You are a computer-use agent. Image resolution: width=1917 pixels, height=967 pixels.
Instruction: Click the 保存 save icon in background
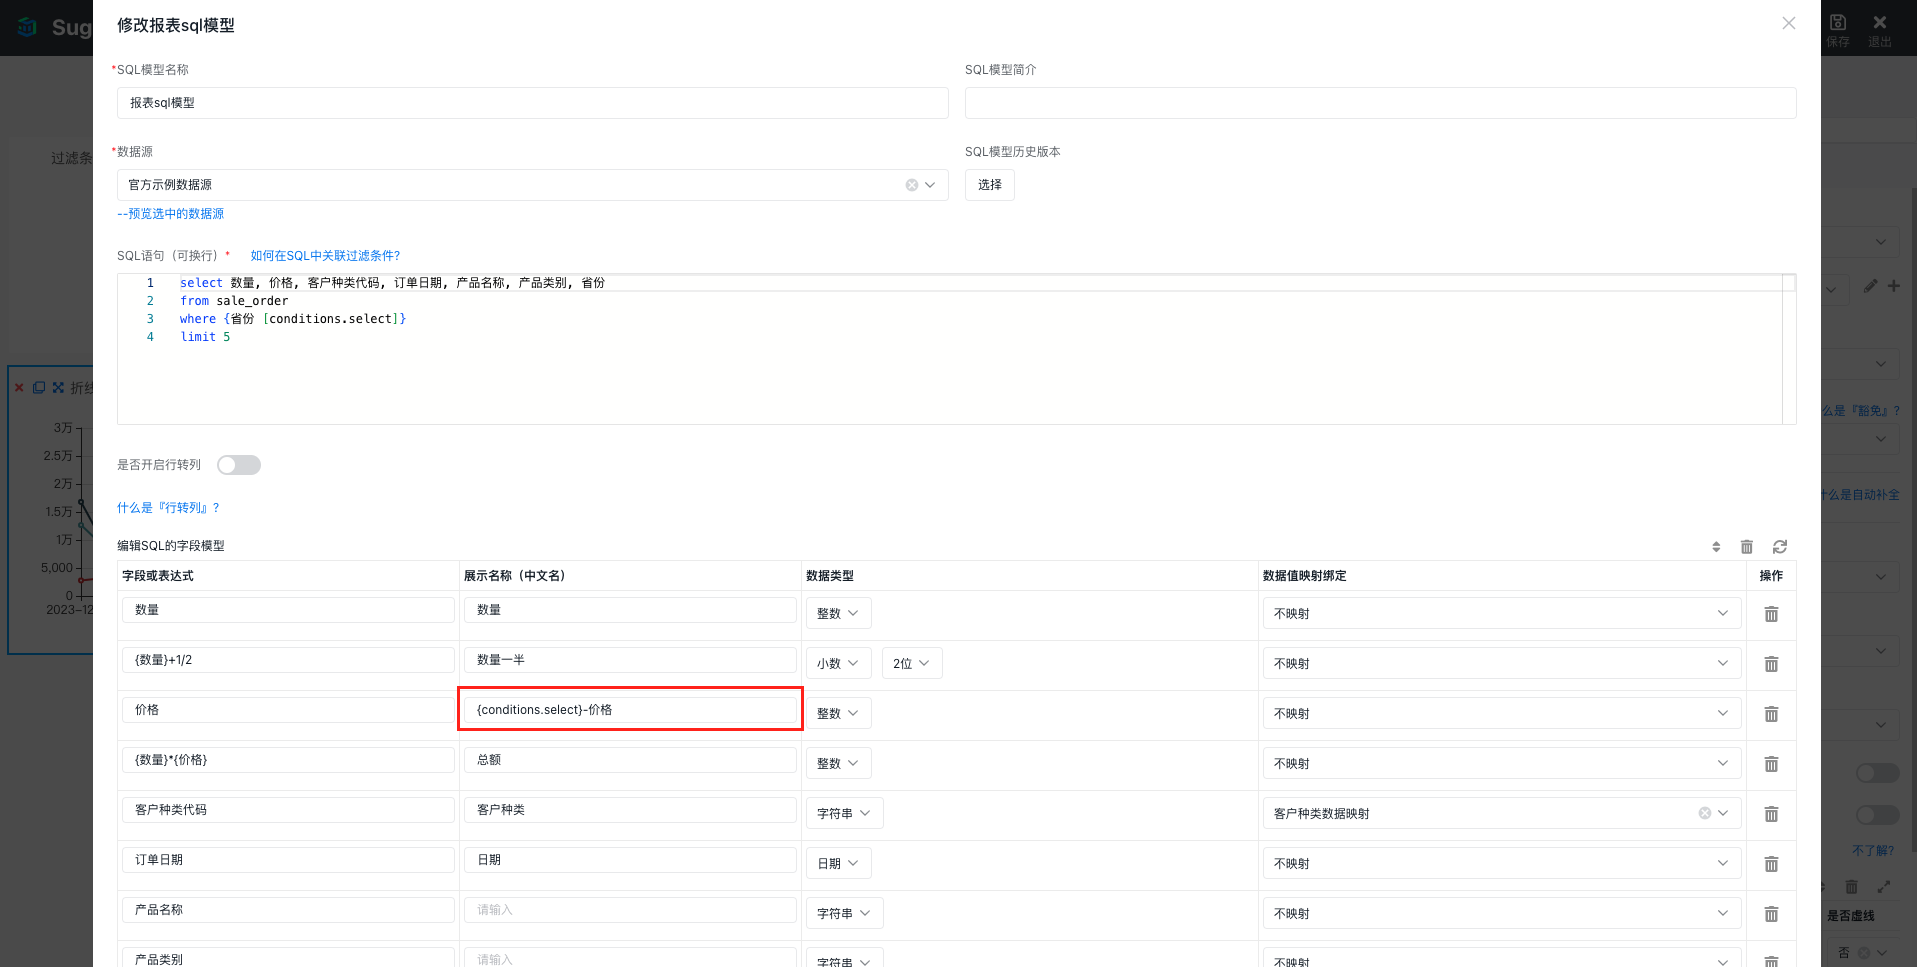tap(1838, 29)
